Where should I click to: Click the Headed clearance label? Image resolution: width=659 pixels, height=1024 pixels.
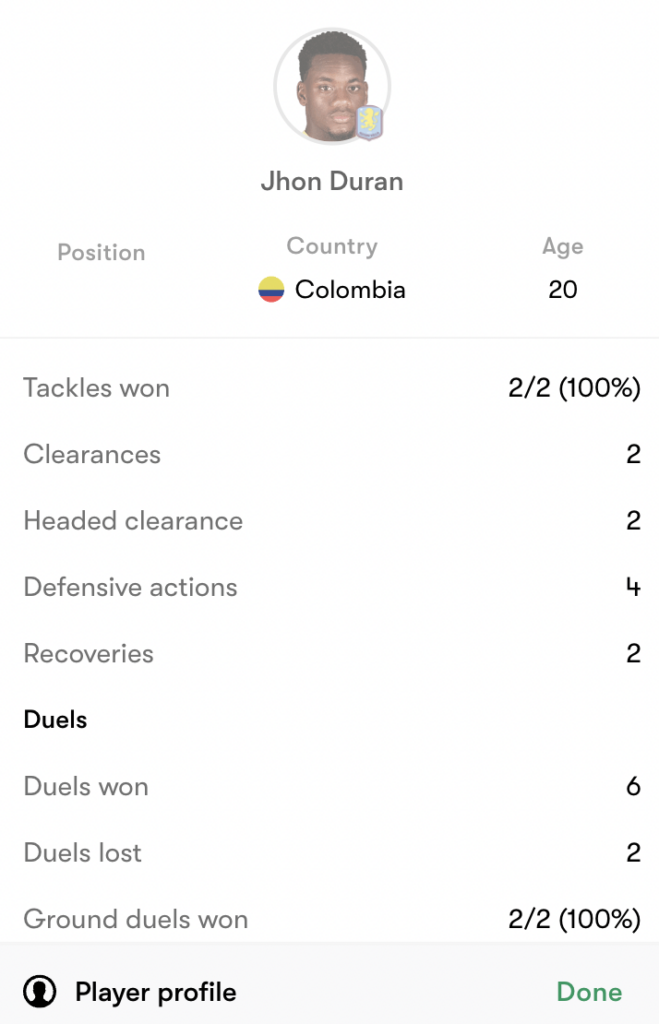point(133,521)
